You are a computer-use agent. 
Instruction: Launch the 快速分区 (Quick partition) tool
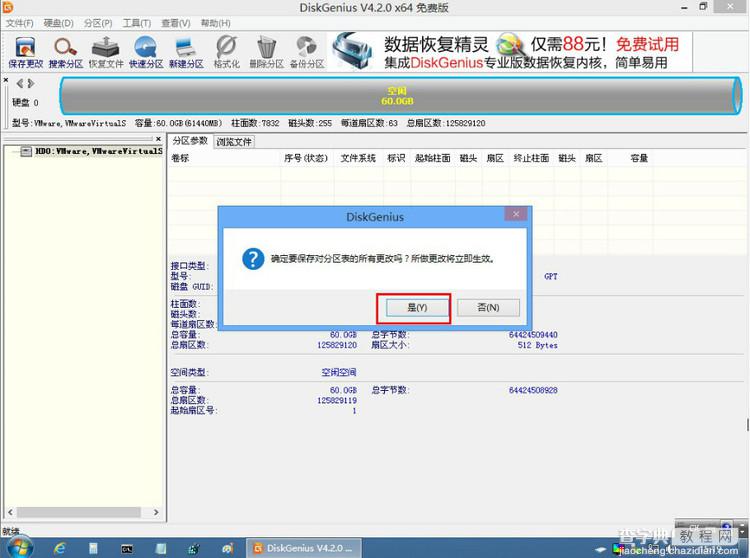pos(146,52)
